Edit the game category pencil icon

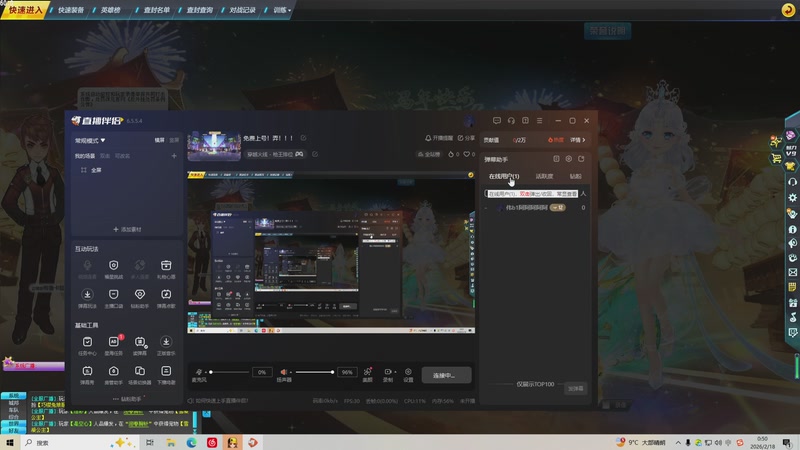pos(315,154)
